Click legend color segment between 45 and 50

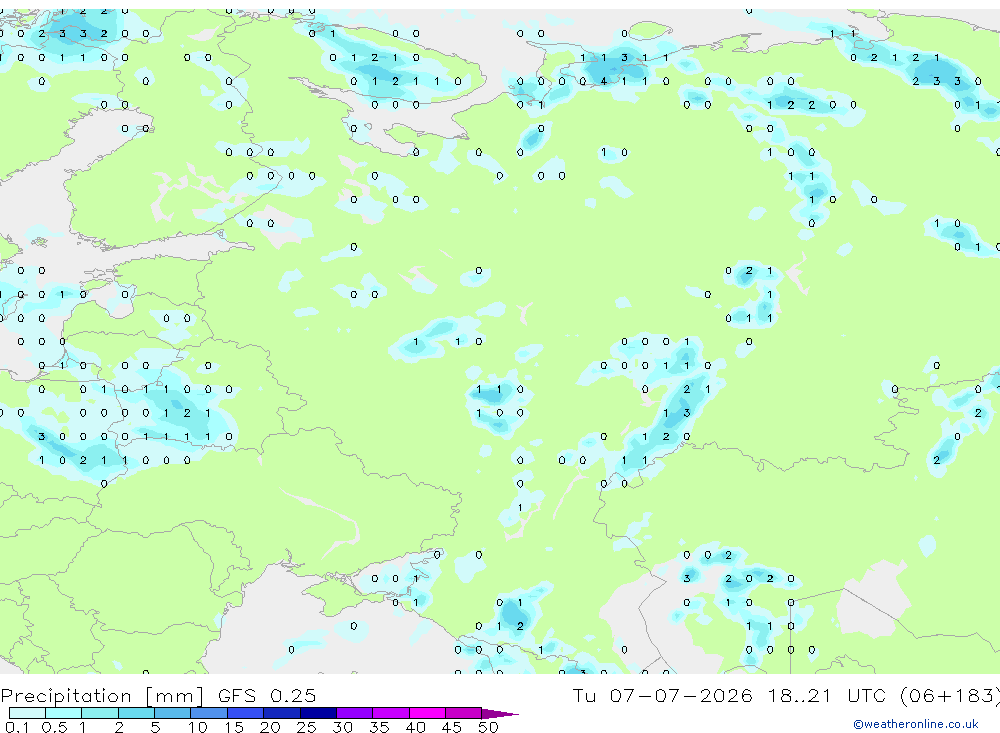(x=463, y=713)
